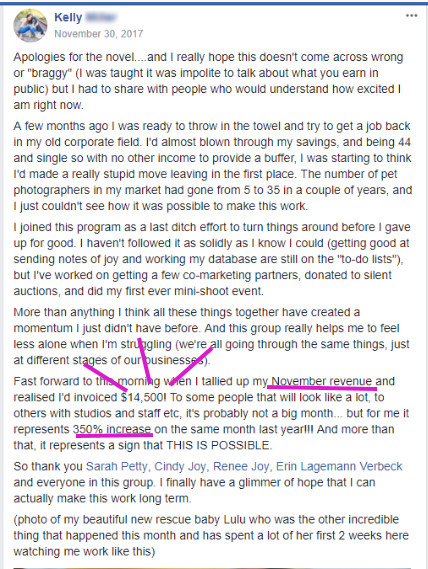Click the "THIS IS POSSIBLE" phrase
Viewport: 428px width, 569px height.
tap(218, 445)
